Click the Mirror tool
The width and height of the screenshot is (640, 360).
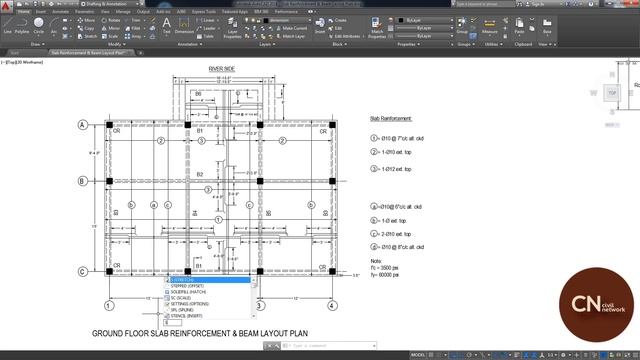[111, 28]
